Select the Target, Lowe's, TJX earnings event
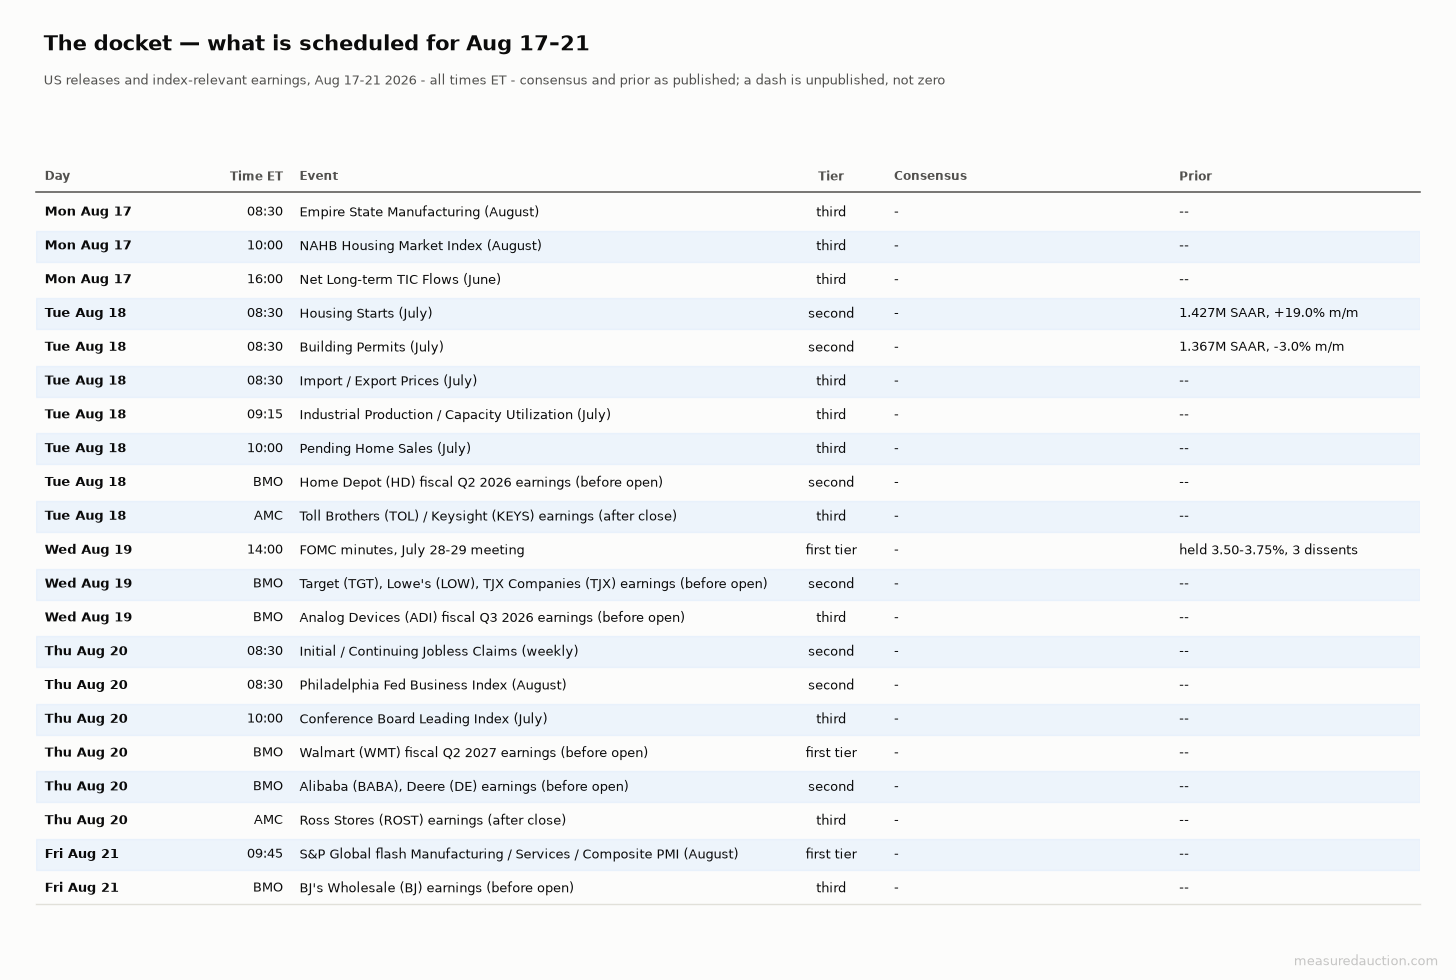 pyautogui.click(x=533, y=584)
